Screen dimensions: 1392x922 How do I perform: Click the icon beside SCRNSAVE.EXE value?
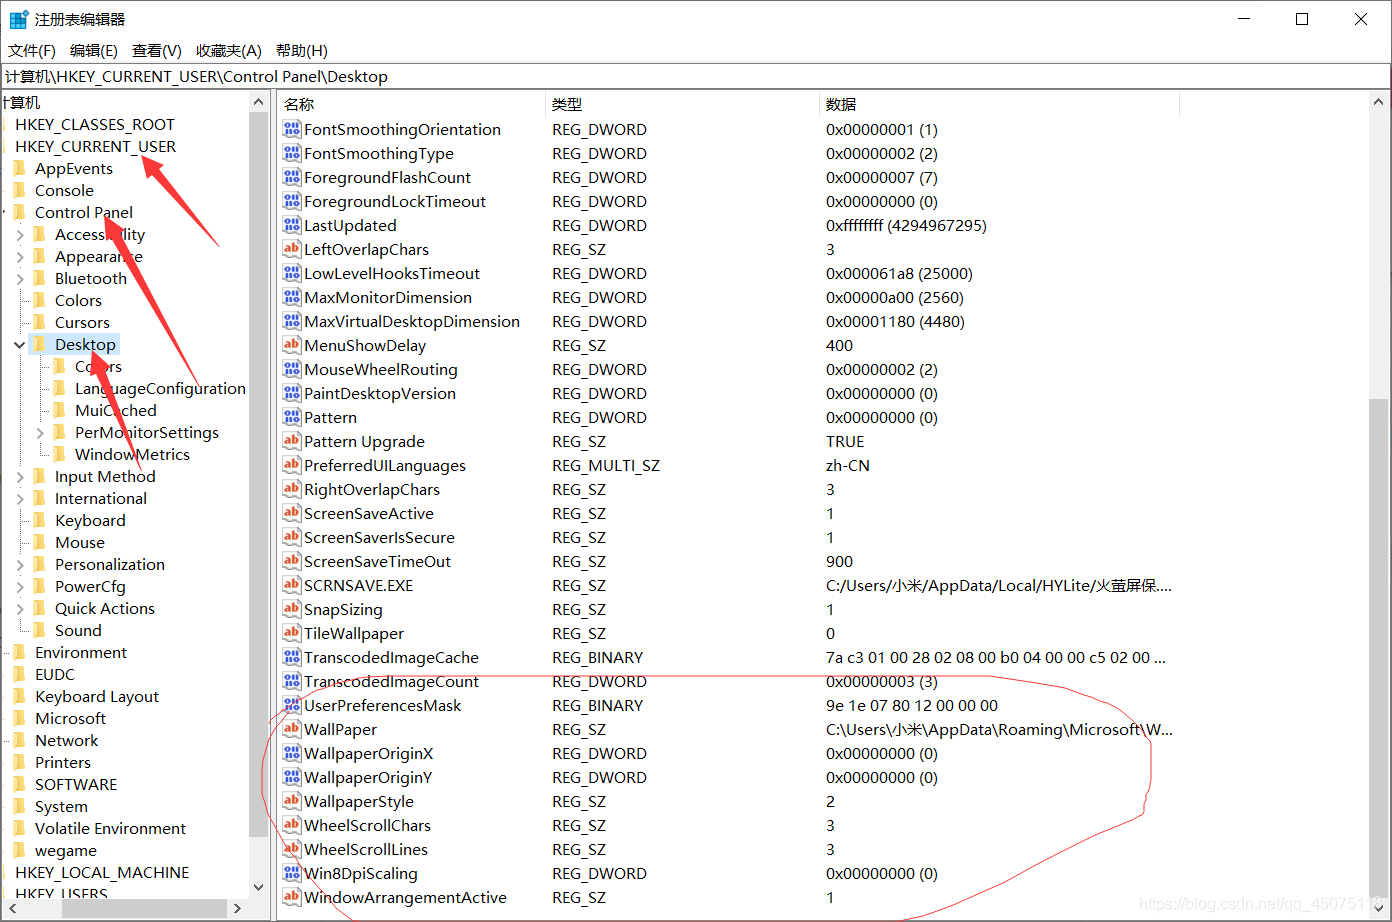(292, 585)
